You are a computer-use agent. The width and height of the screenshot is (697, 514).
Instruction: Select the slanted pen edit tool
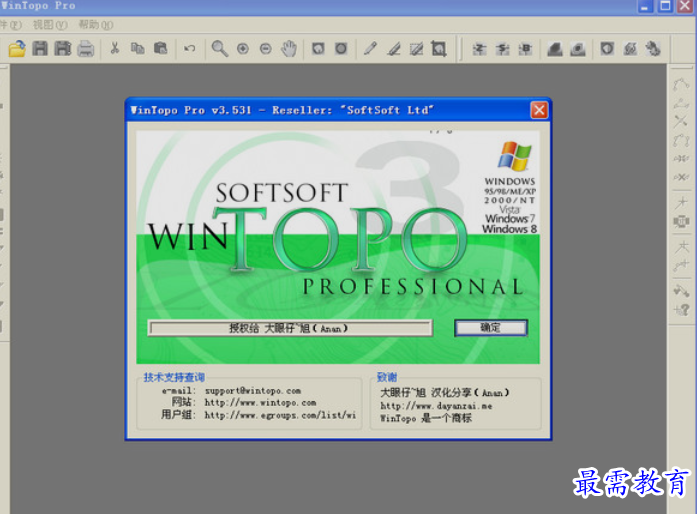tap(393, 48)
